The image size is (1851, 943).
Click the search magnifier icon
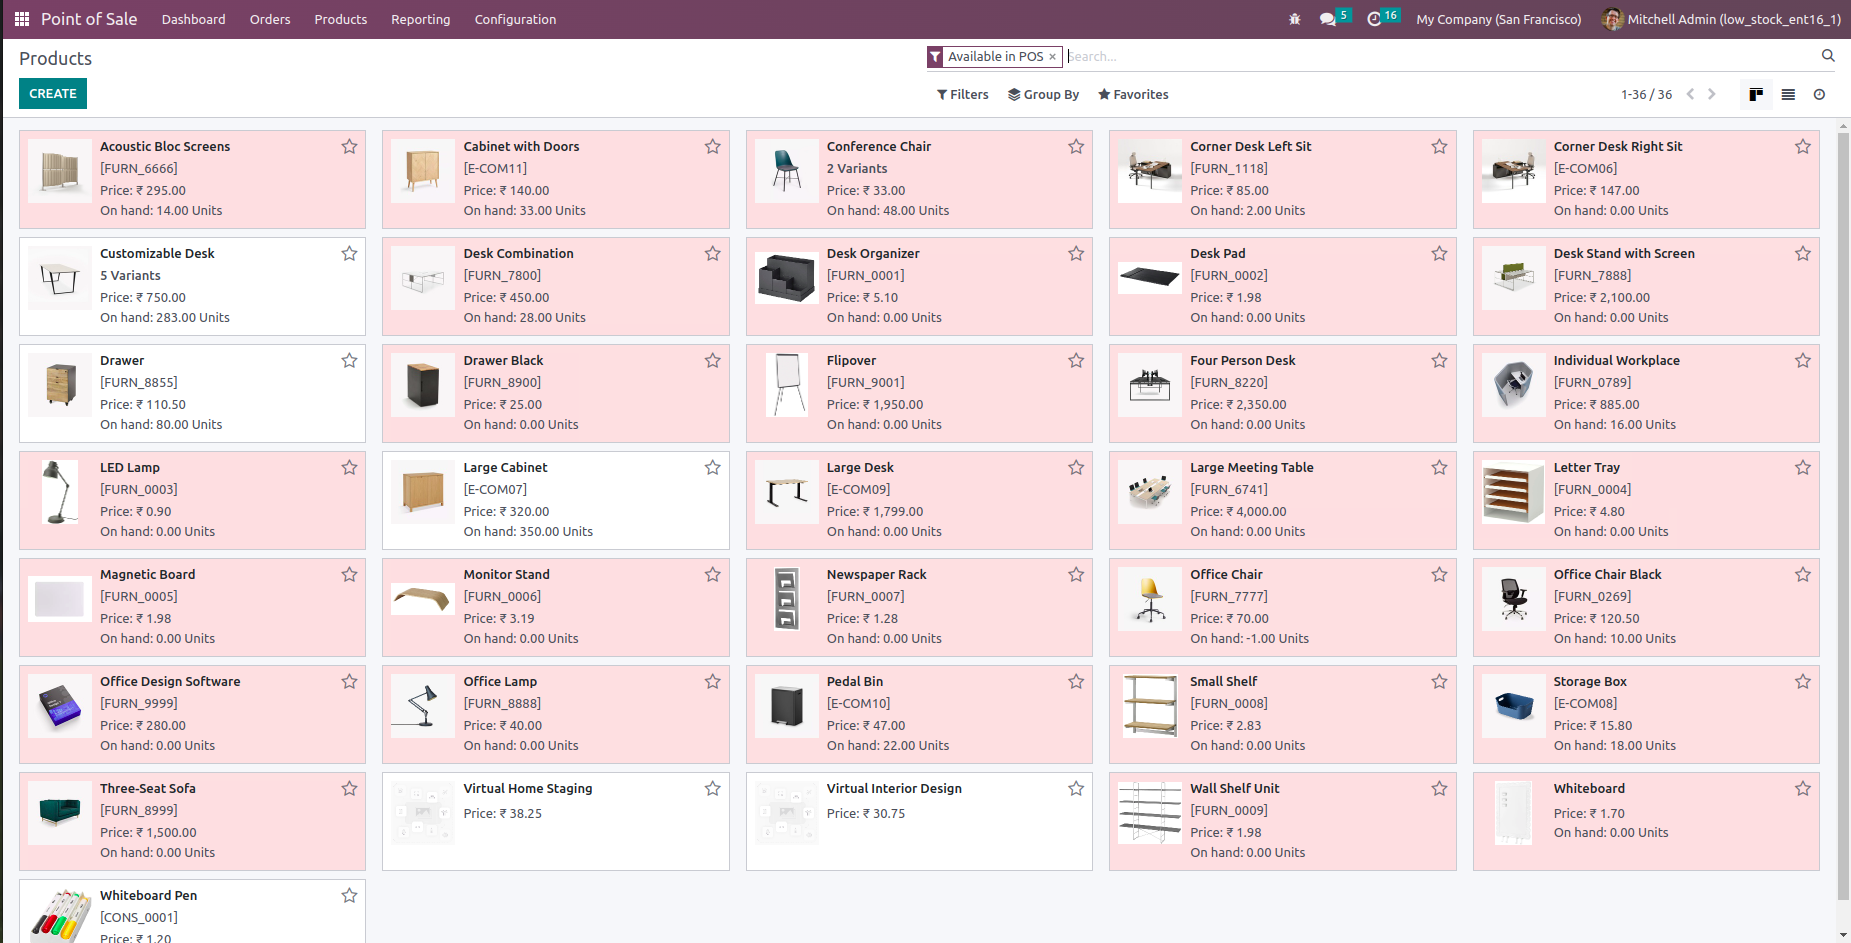pos(1828,56)
